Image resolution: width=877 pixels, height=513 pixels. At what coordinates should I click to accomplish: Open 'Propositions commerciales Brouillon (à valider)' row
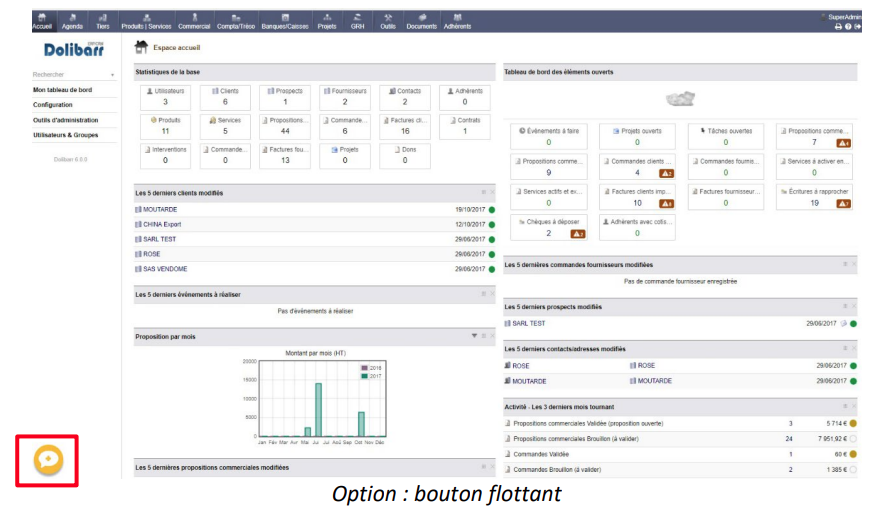pos(576,439)
